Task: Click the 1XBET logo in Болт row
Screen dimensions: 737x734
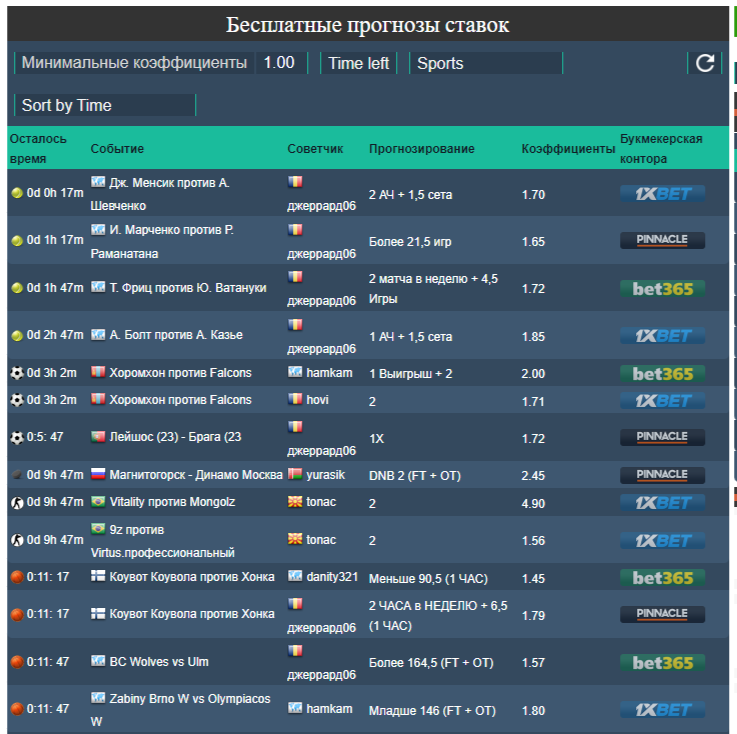Action: coord(662,336)
